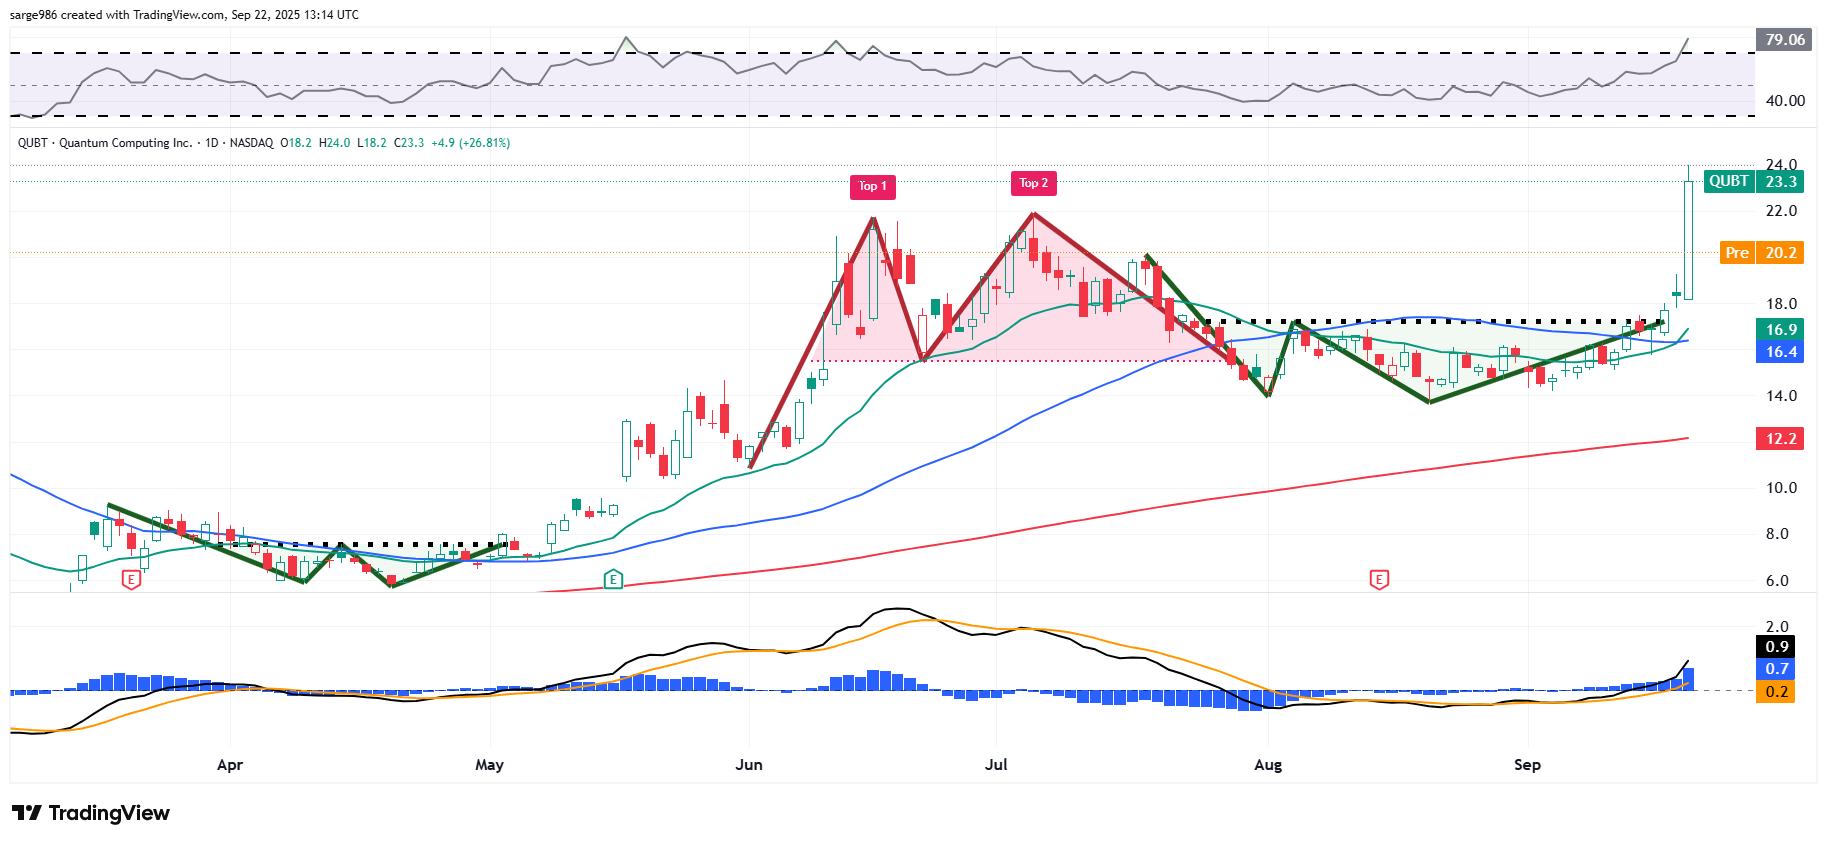Click the latest tall green candlestick
1827x843 pixels.
click(x=1688, y=240)
